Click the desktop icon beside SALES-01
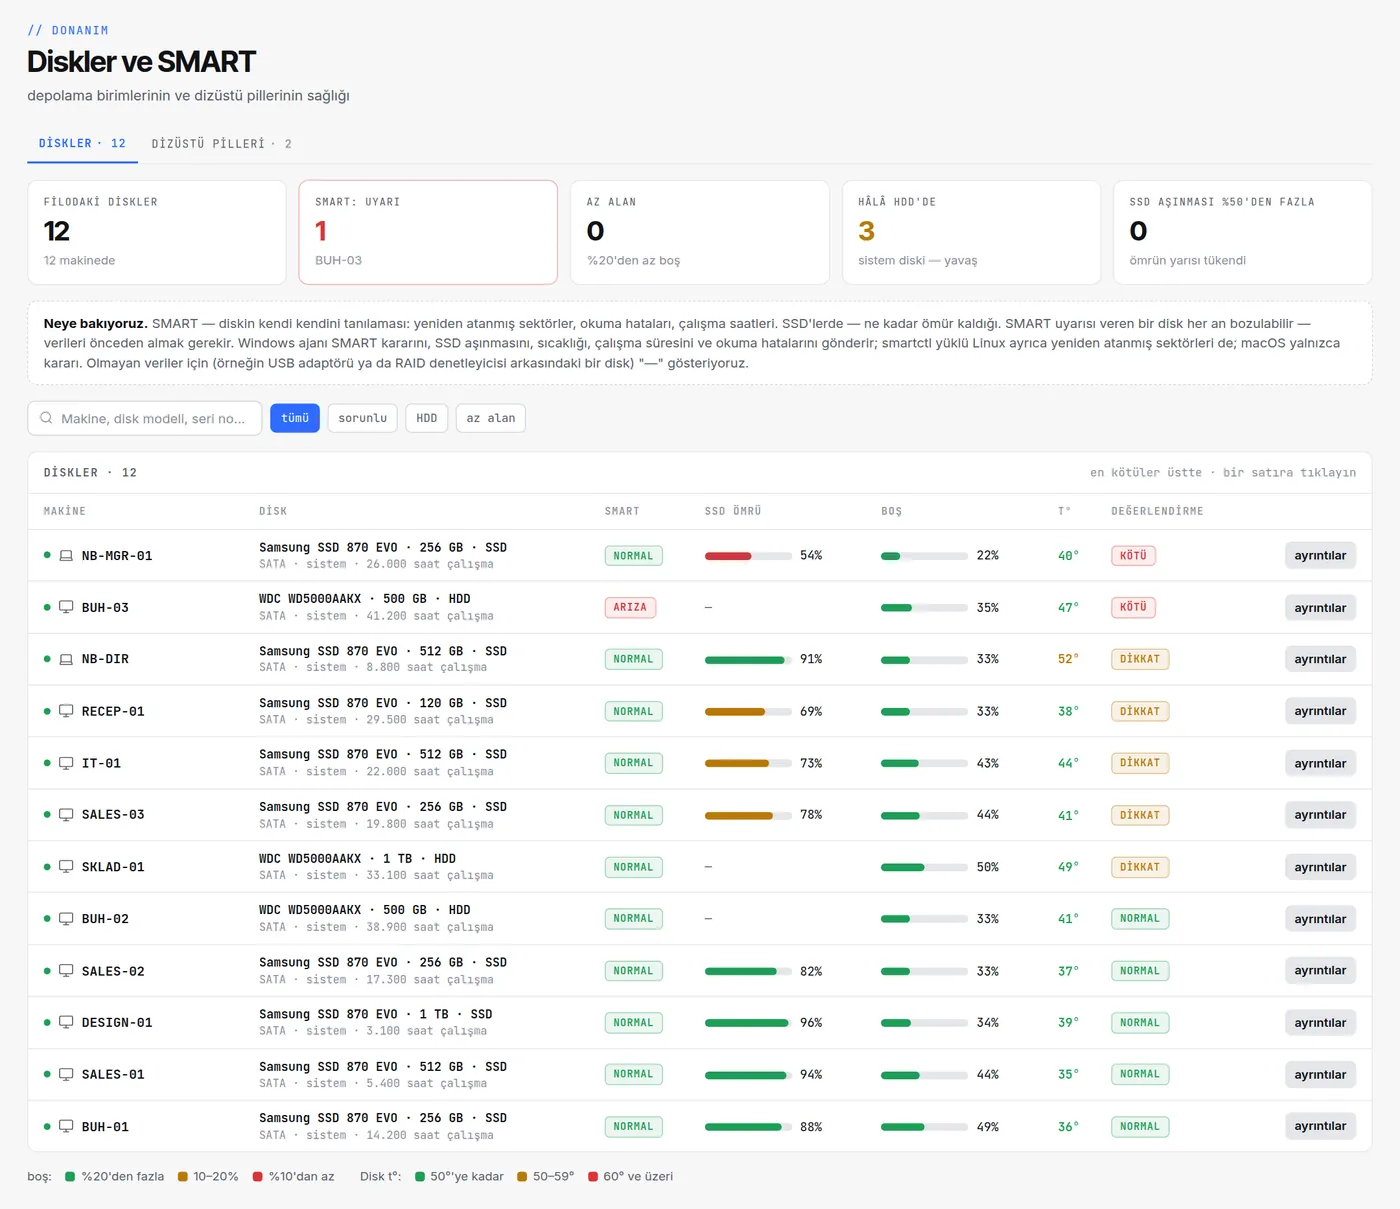The height and width of the screenshot is (1209, 1400). [x=66, y=1074]
